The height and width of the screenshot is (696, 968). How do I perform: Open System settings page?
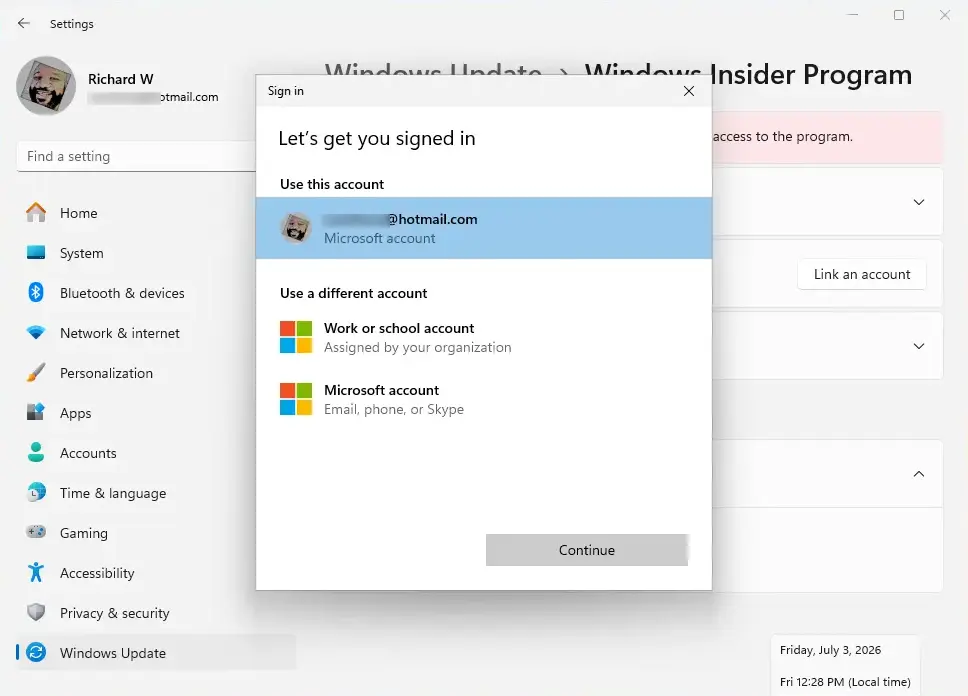(156, 253)
